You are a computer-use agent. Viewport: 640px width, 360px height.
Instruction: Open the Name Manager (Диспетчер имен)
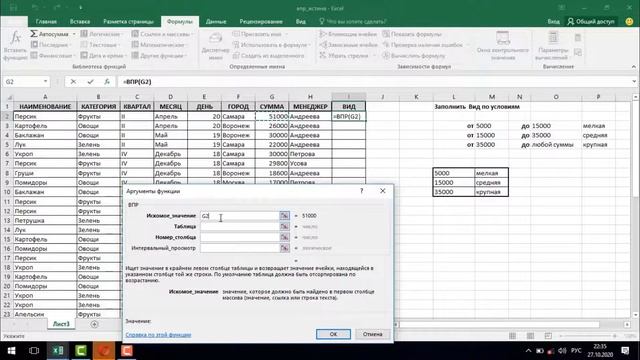pyautogui.click(x=216, y=46)
